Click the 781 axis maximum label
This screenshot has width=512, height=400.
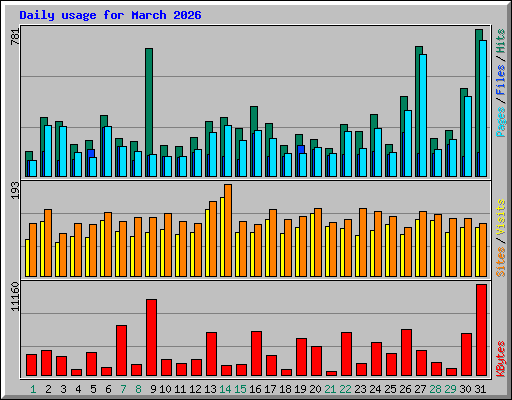pyautogui.click(x=15, y=37)
